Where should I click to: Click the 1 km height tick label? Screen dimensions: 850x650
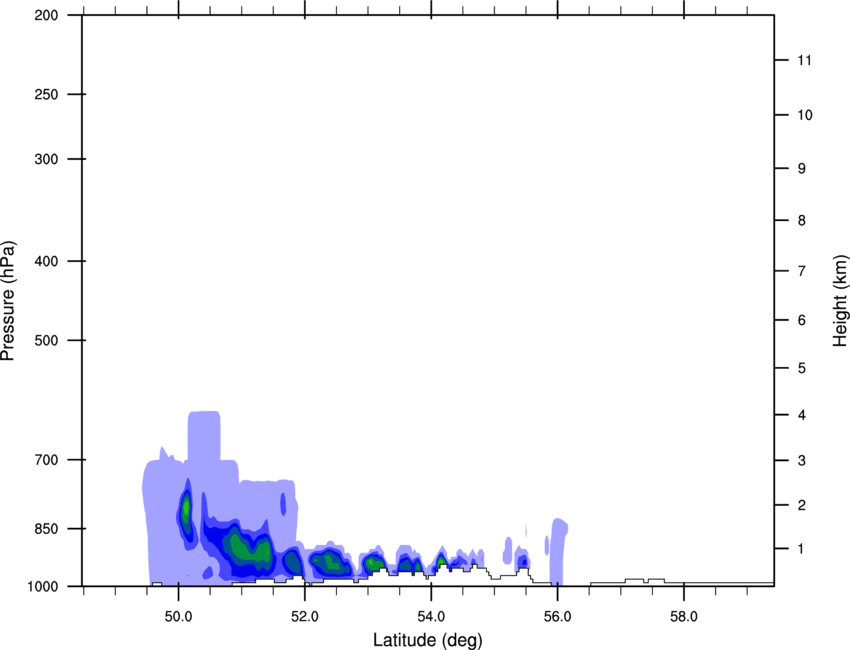pyautogui.click(x=801, y=549)
